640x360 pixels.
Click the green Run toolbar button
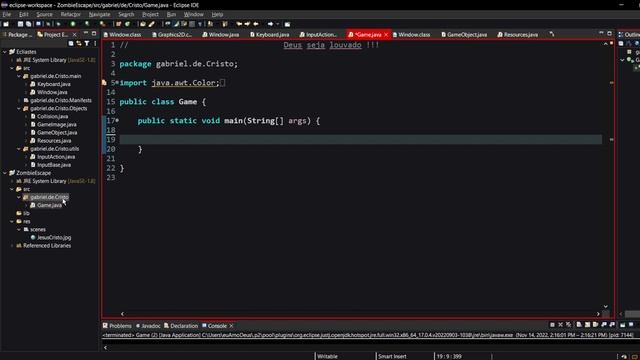point(73,24)
